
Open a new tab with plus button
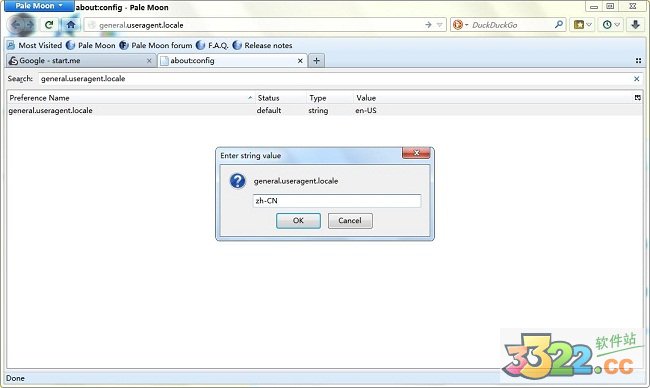click(x=316, y=61)
